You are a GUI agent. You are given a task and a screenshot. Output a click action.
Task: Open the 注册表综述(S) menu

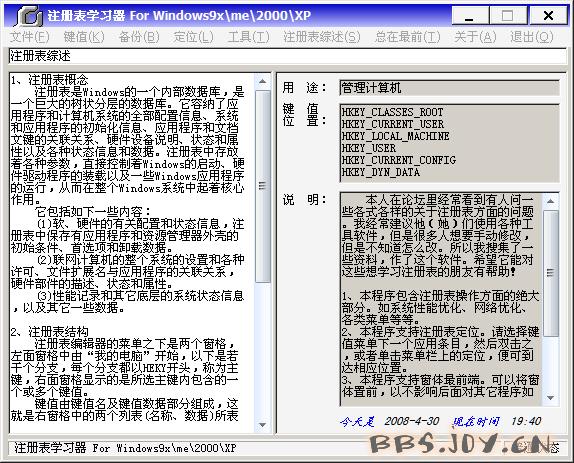pos(322,37)
